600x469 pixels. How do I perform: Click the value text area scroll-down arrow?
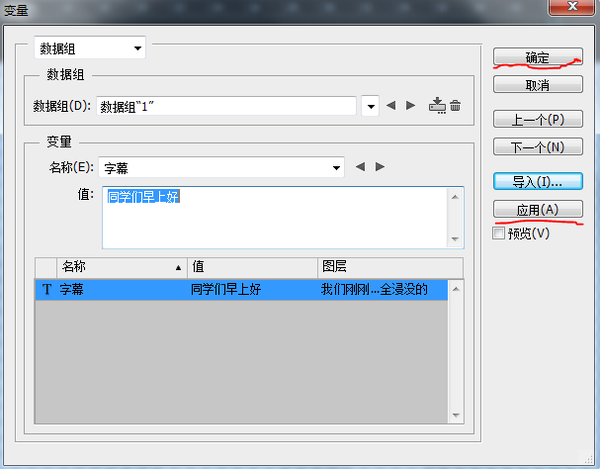pyautogui.click(x=455, y=239)
